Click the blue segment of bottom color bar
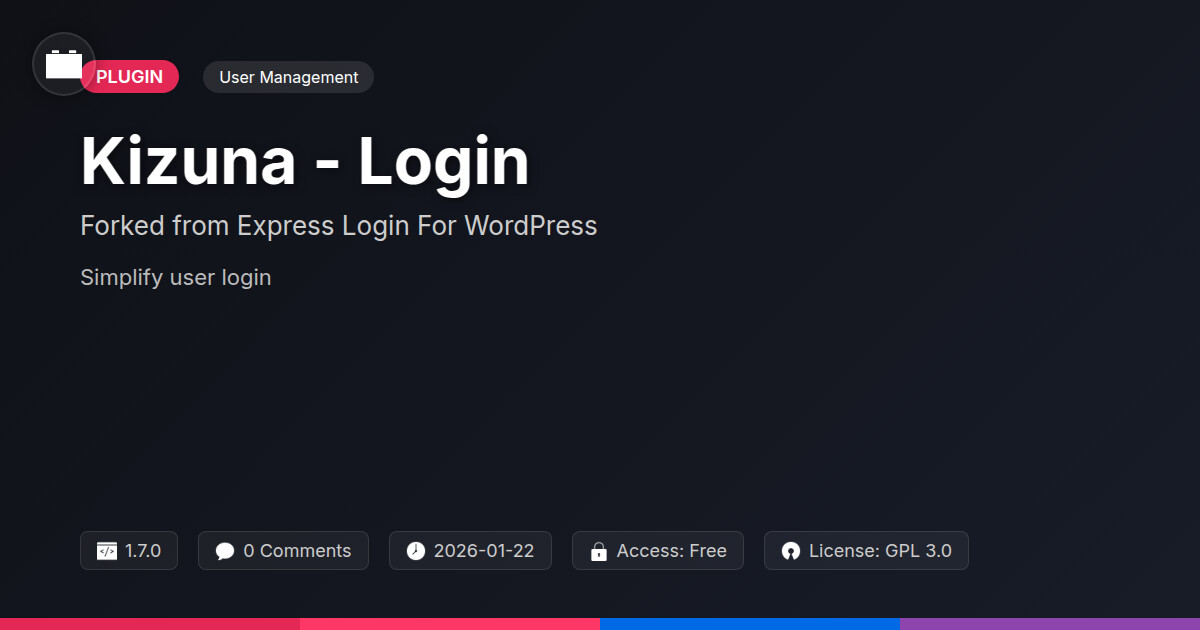The width and height of the screenshot is (1200, 630). pyautogui.click(x=750, y=623)
